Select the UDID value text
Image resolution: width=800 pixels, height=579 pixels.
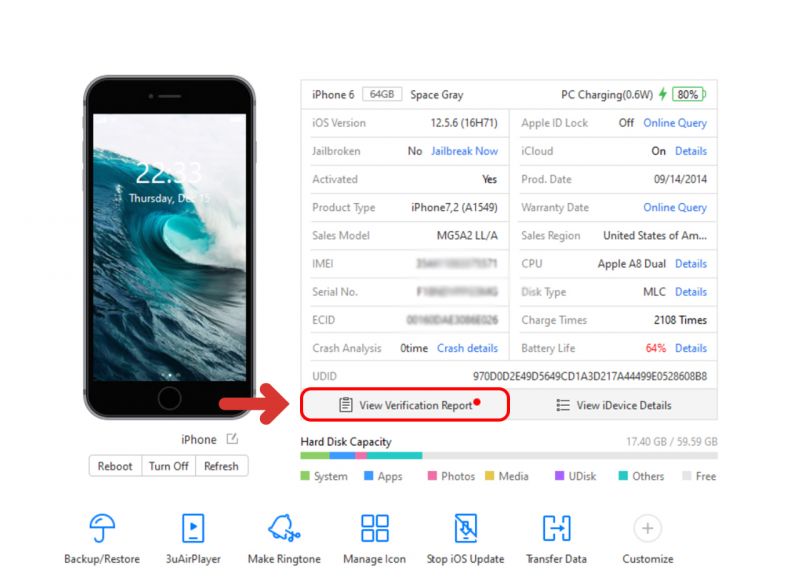click(x=589, y=376)
